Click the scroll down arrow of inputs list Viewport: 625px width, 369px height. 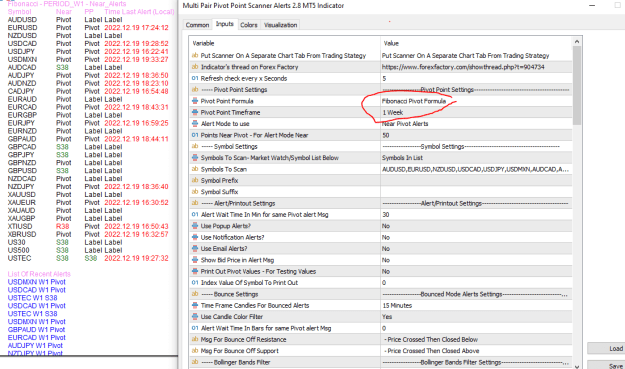[576, 366]
